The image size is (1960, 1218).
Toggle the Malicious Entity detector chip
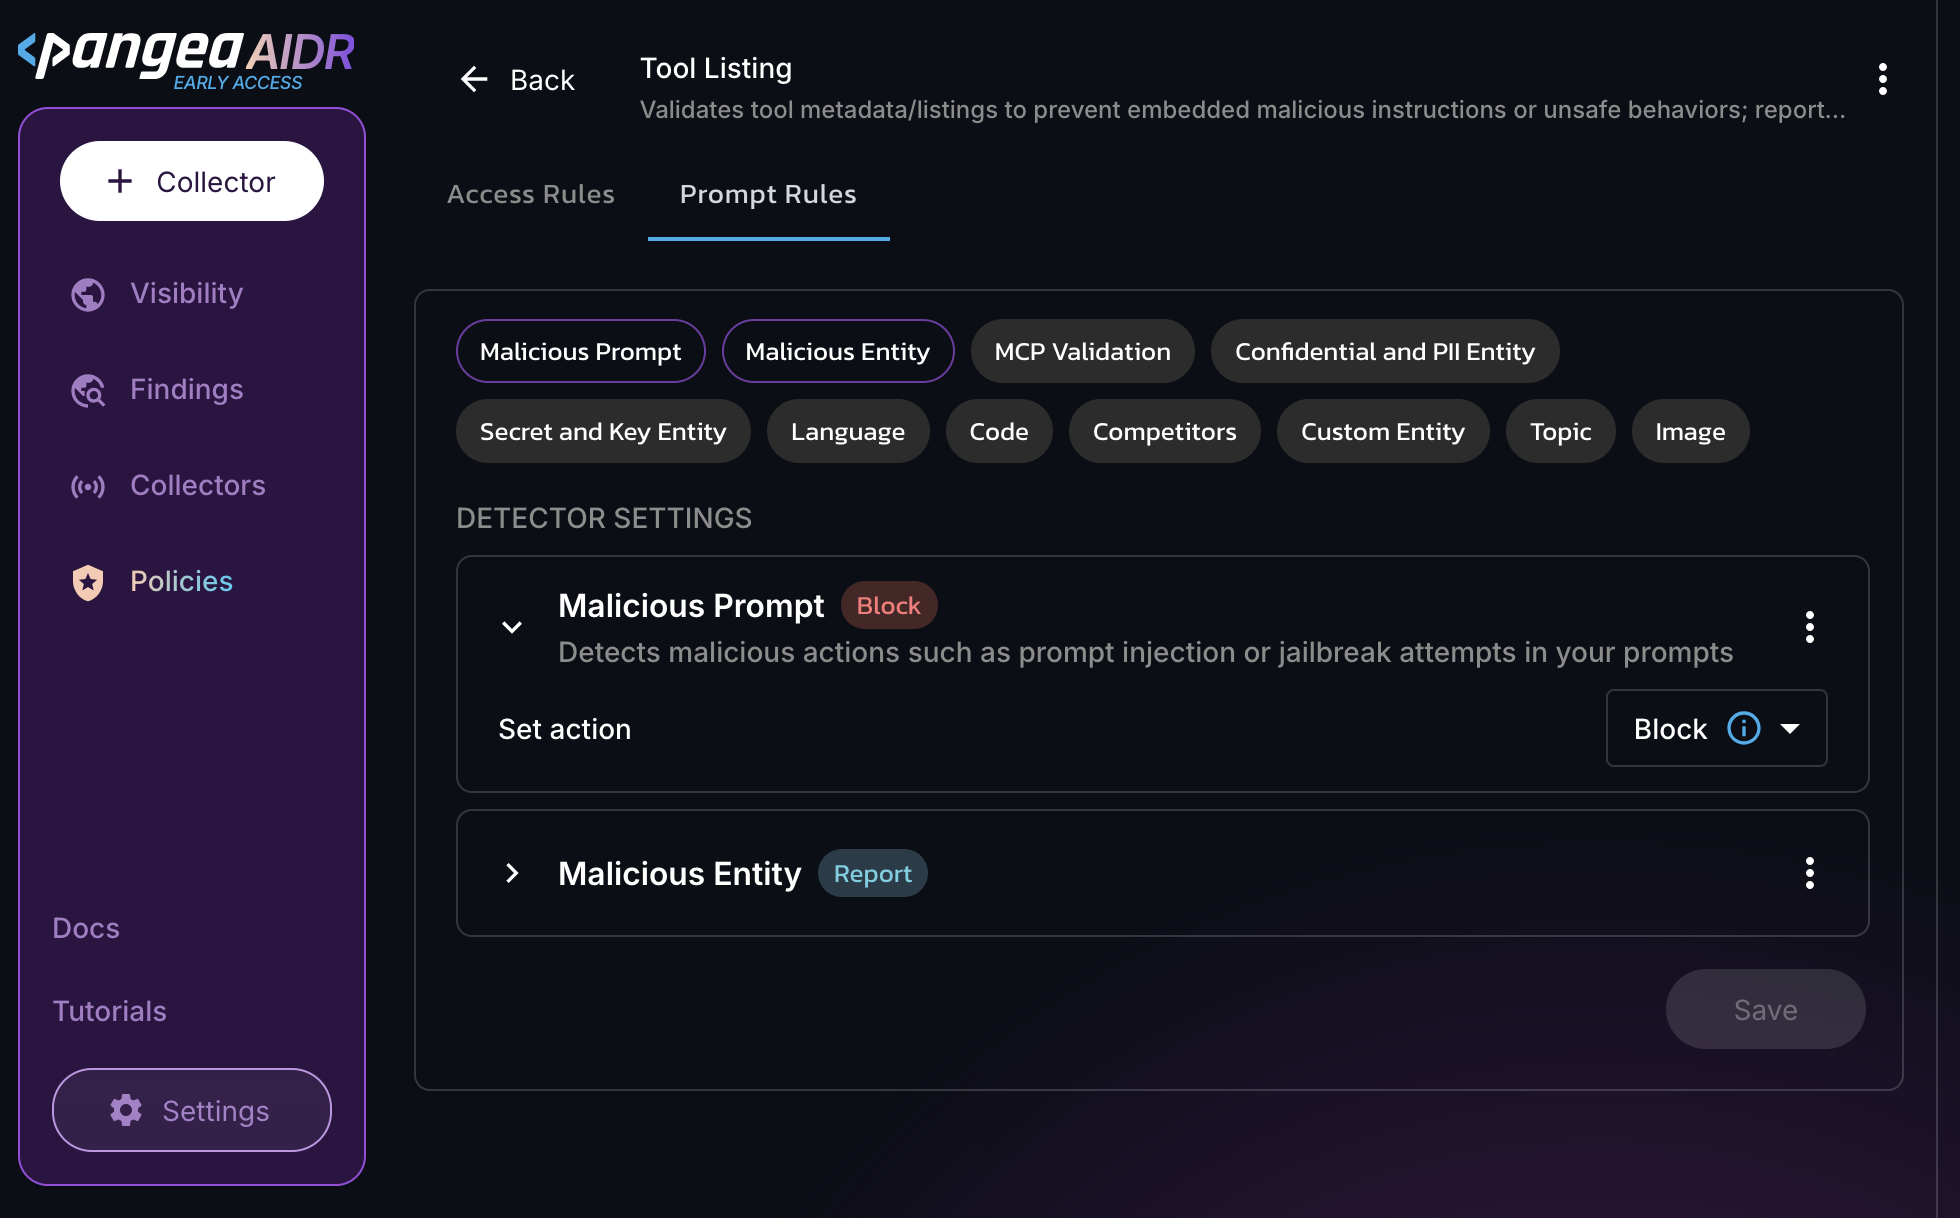tap(837, 351)
